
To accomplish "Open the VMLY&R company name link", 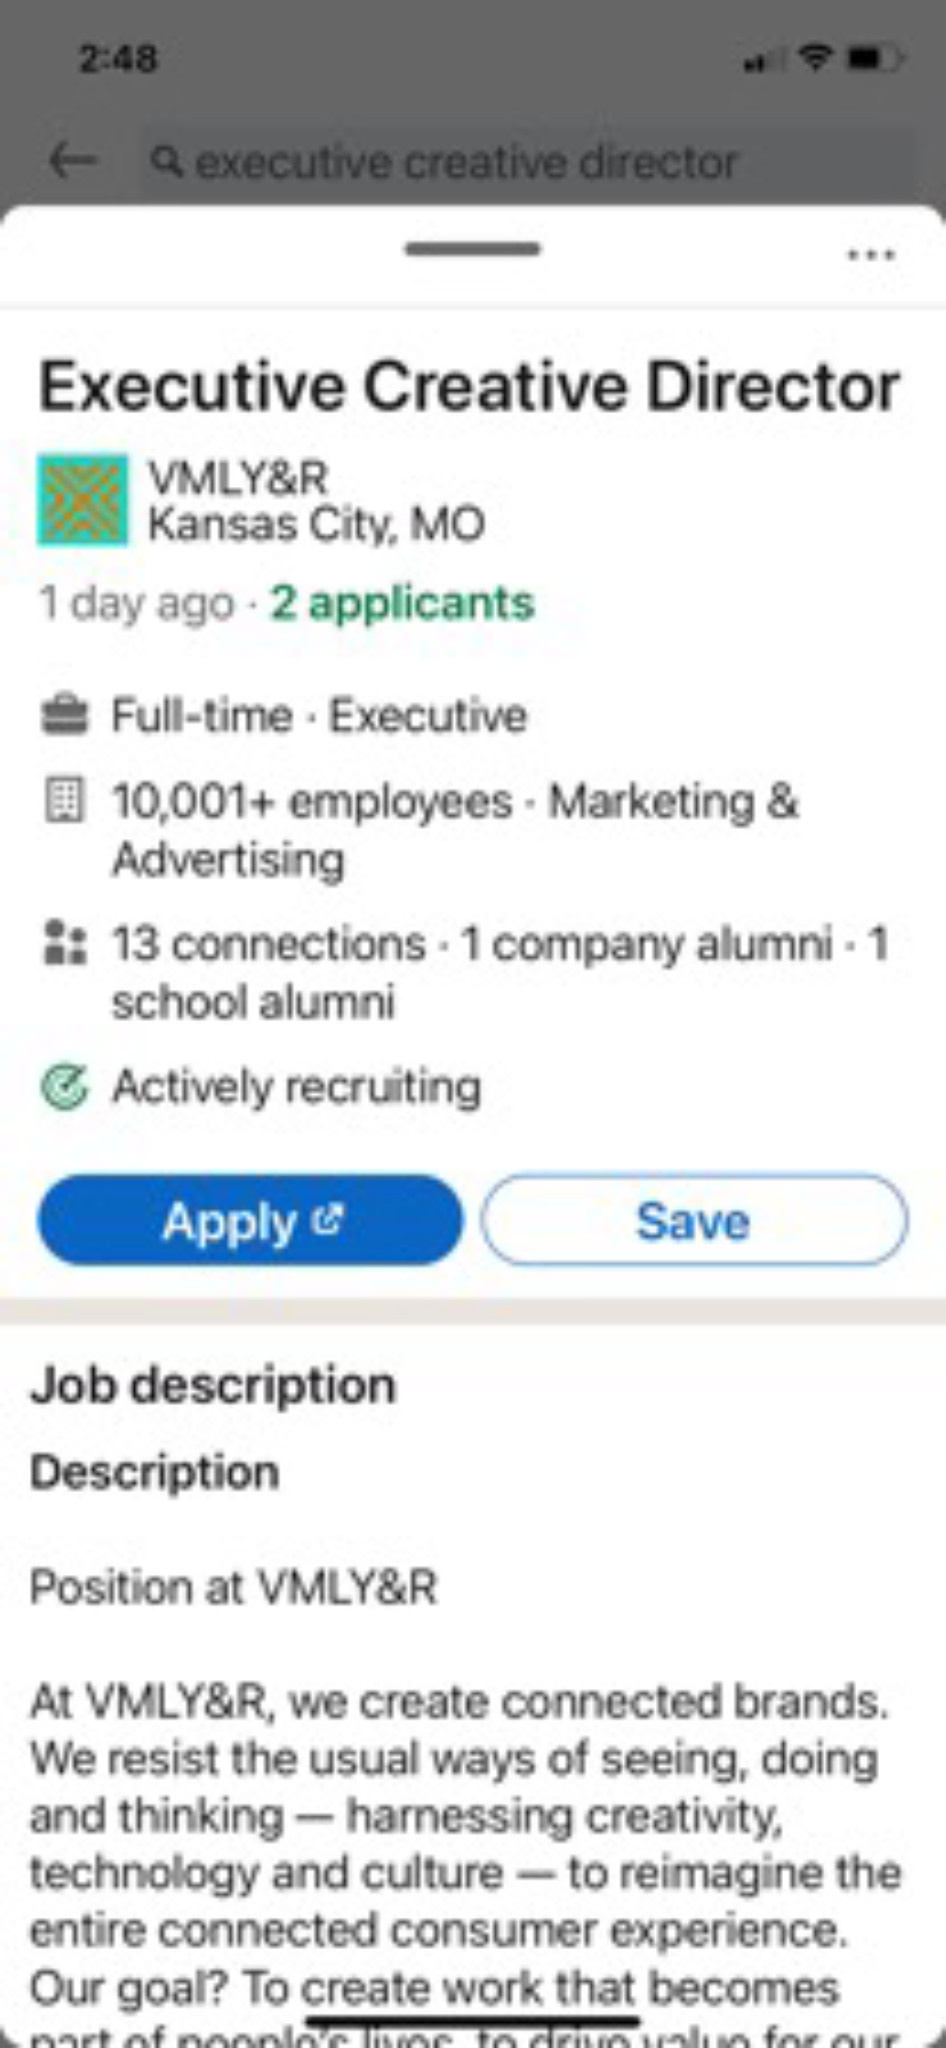I will click(238, 478).
